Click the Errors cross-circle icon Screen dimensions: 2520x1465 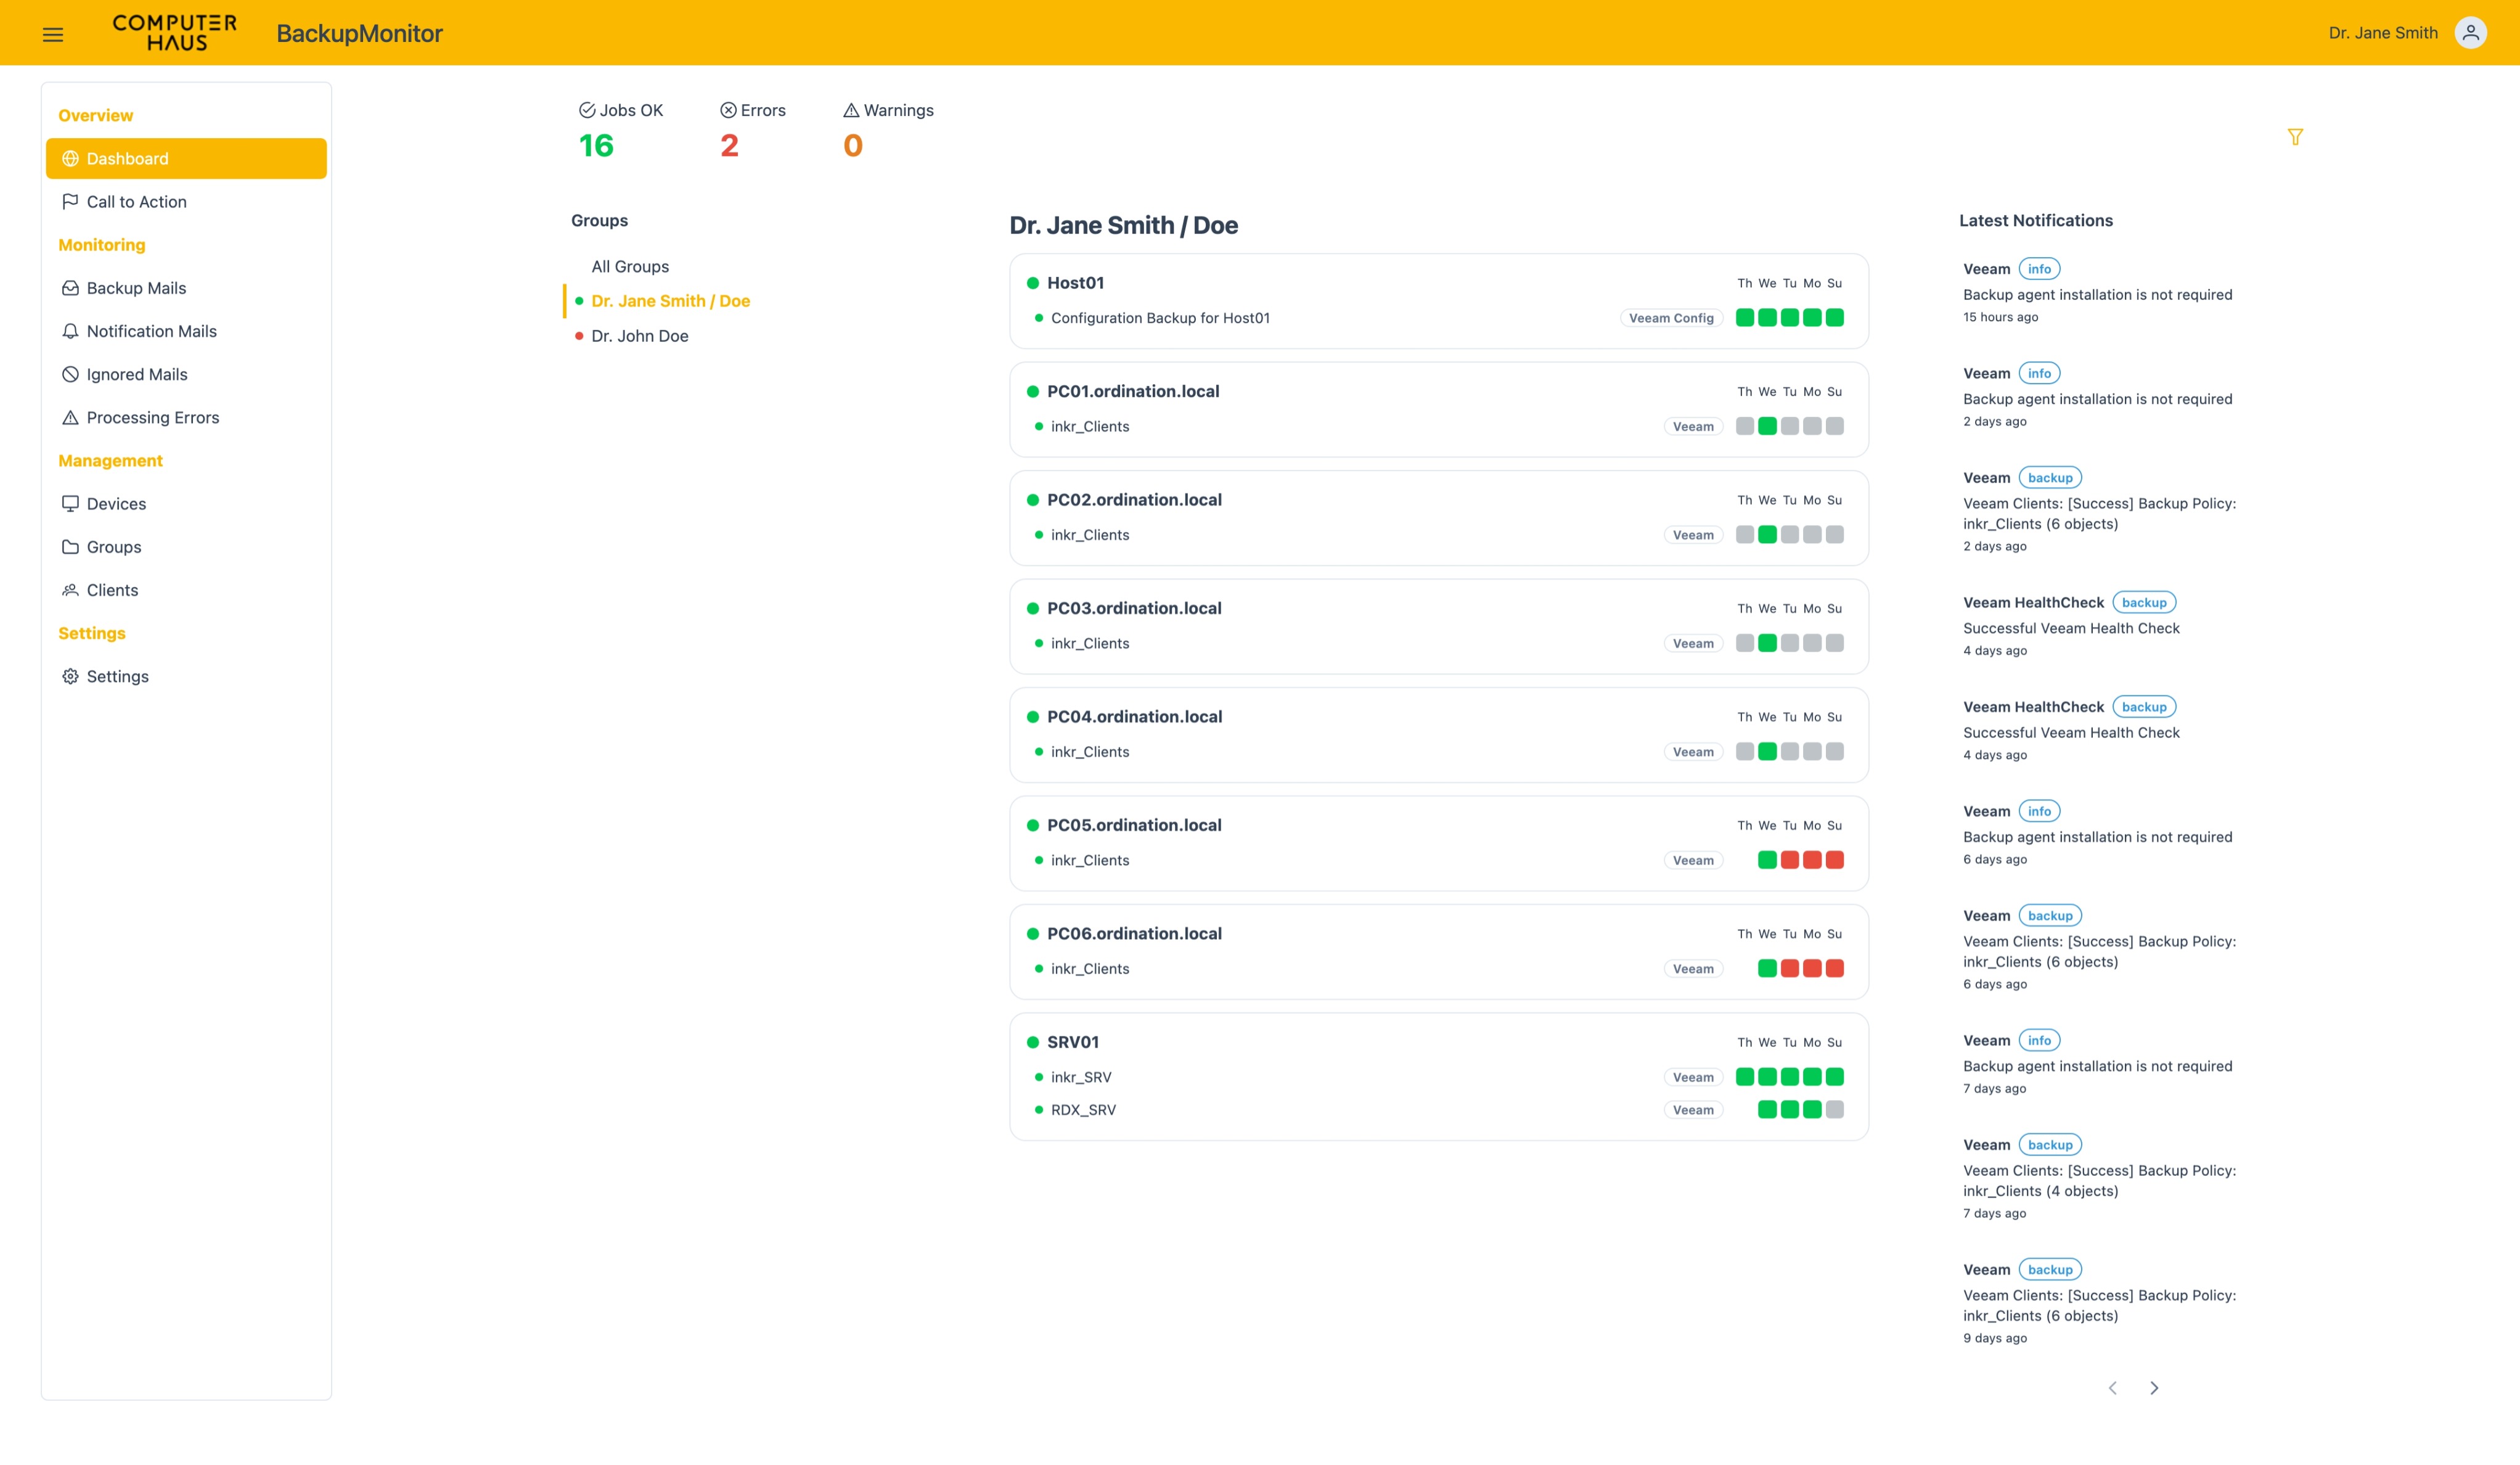(x=728, y=110)
